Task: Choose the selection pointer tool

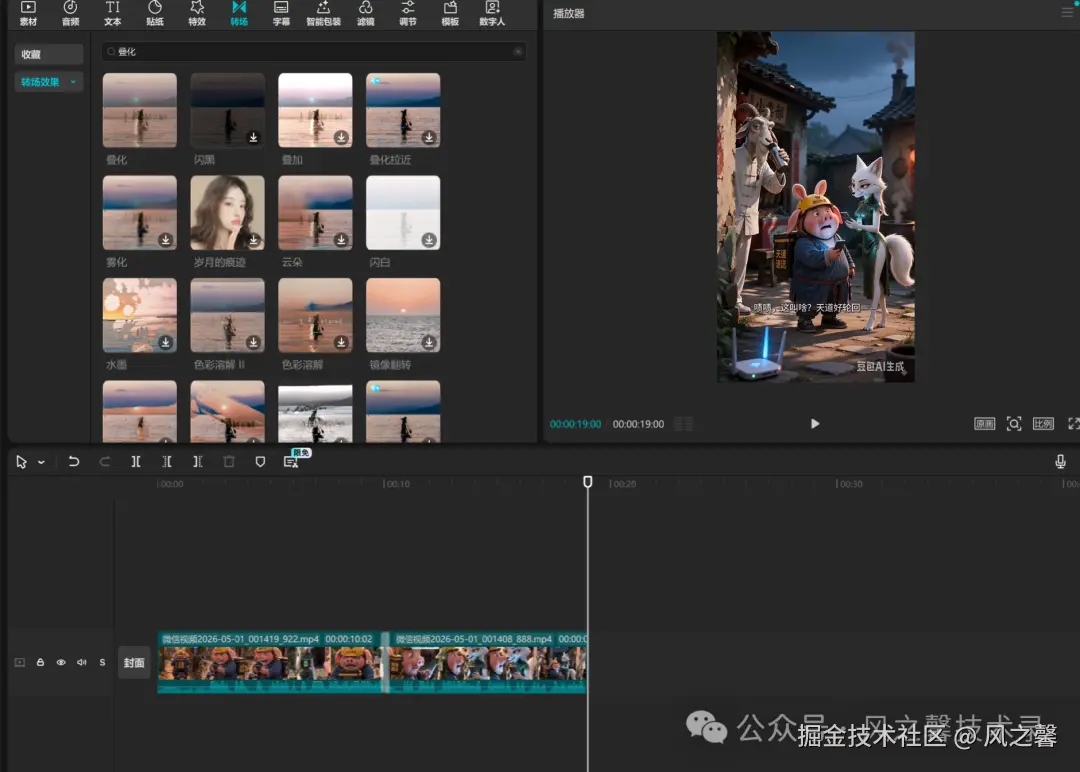Action: coord(21,461)
